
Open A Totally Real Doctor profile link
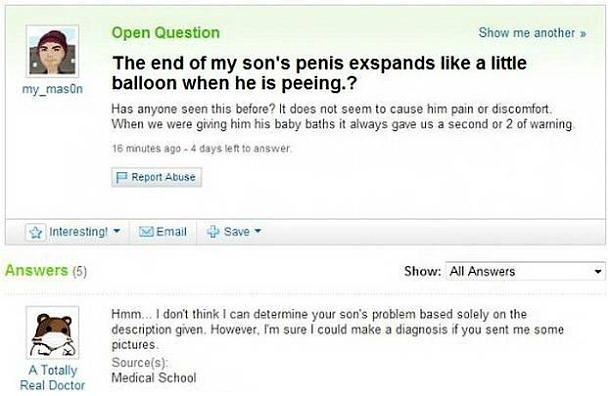click(53, 377)
